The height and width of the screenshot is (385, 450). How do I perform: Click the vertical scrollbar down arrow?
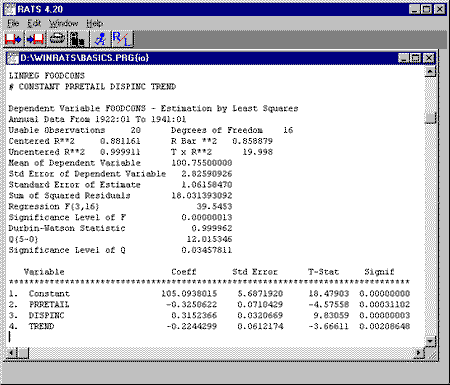pyautogui.click(x=430, y=341)
